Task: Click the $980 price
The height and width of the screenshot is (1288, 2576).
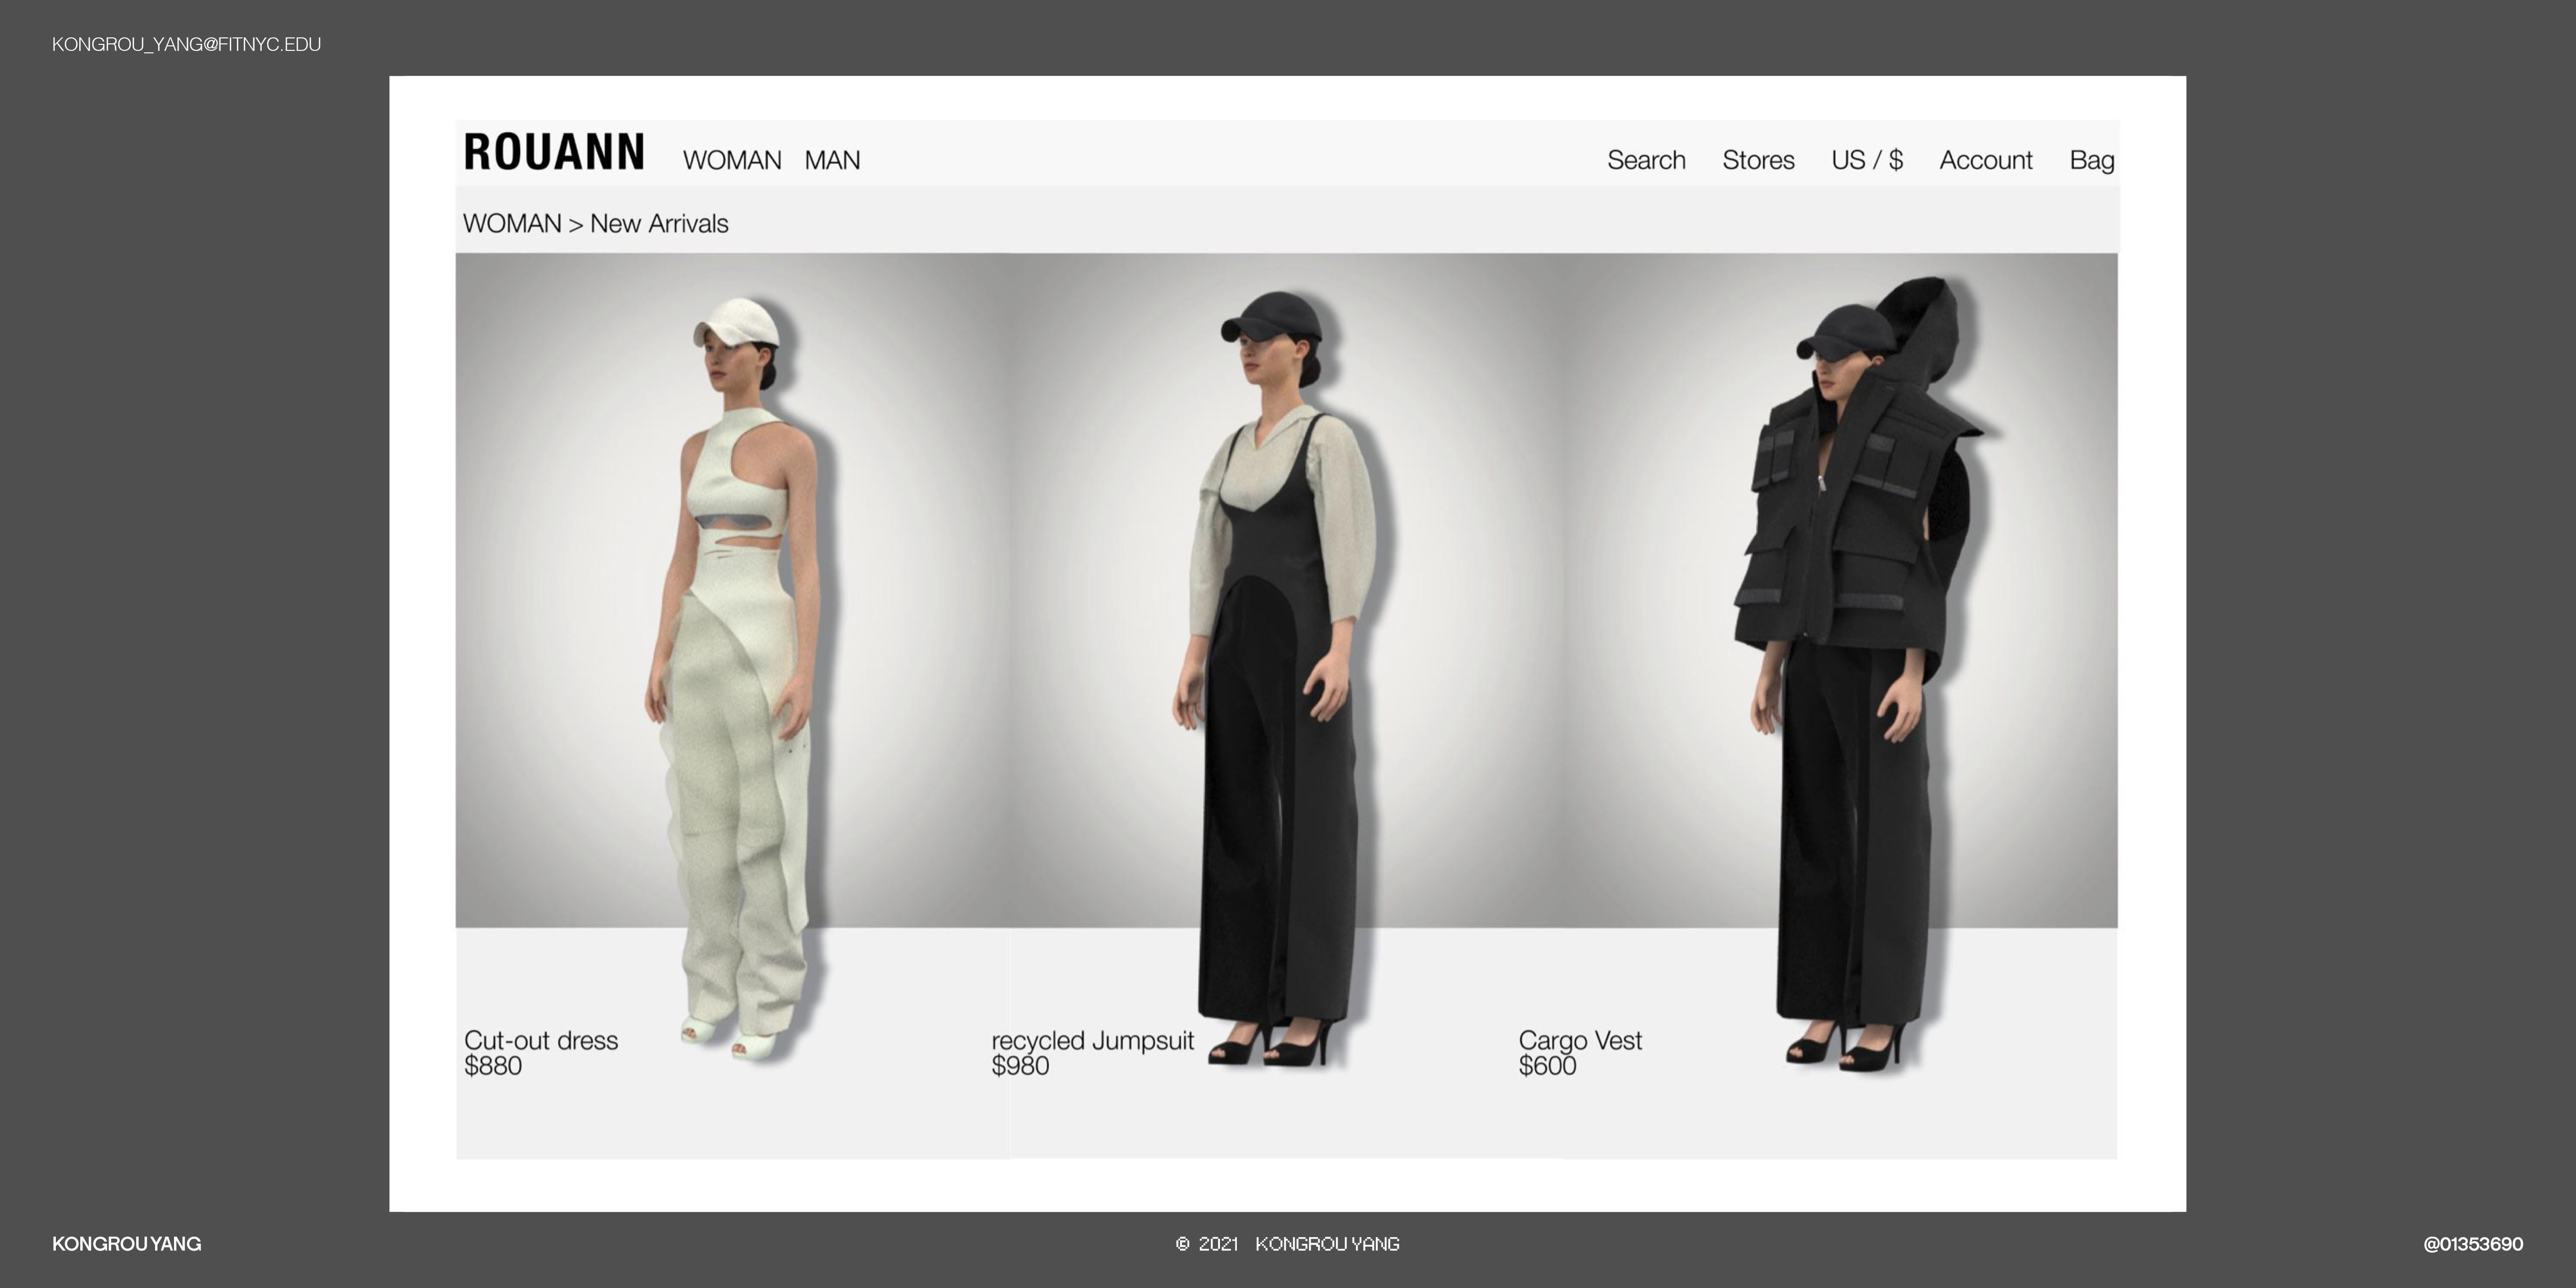Action: pos(1020,1066)
